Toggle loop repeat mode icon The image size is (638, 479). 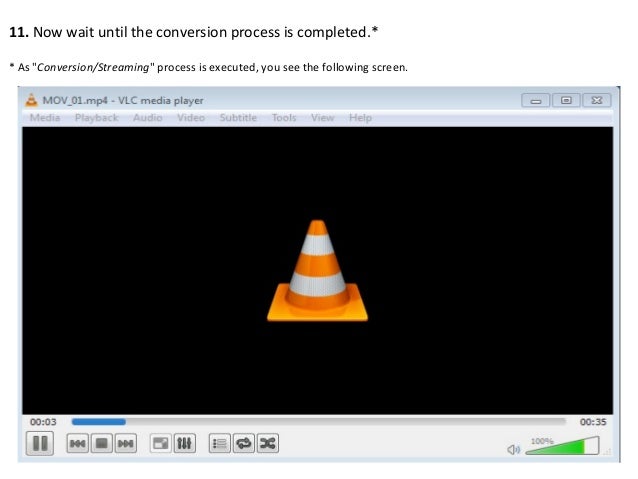pyautogui.click(x=244, y=443)
